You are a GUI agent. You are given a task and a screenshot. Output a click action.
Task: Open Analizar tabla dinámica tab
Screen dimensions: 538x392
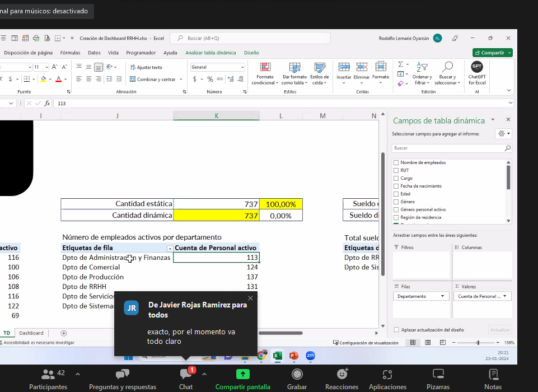click(211, 53)
